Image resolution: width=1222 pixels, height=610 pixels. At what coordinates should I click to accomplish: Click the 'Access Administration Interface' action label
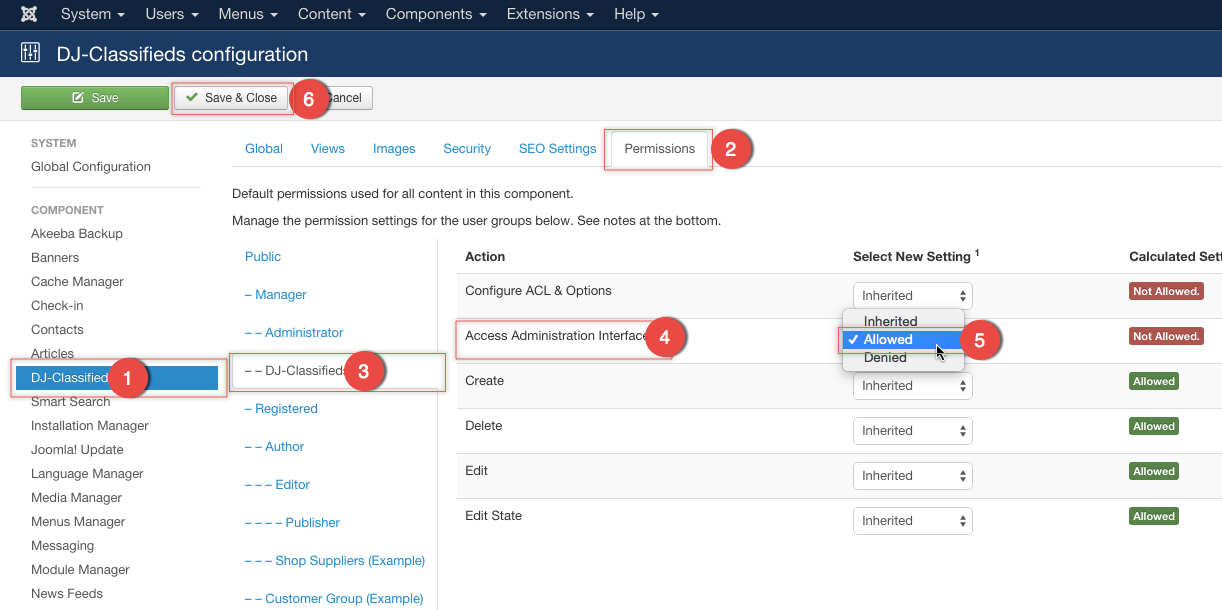(x=557, y=336)
